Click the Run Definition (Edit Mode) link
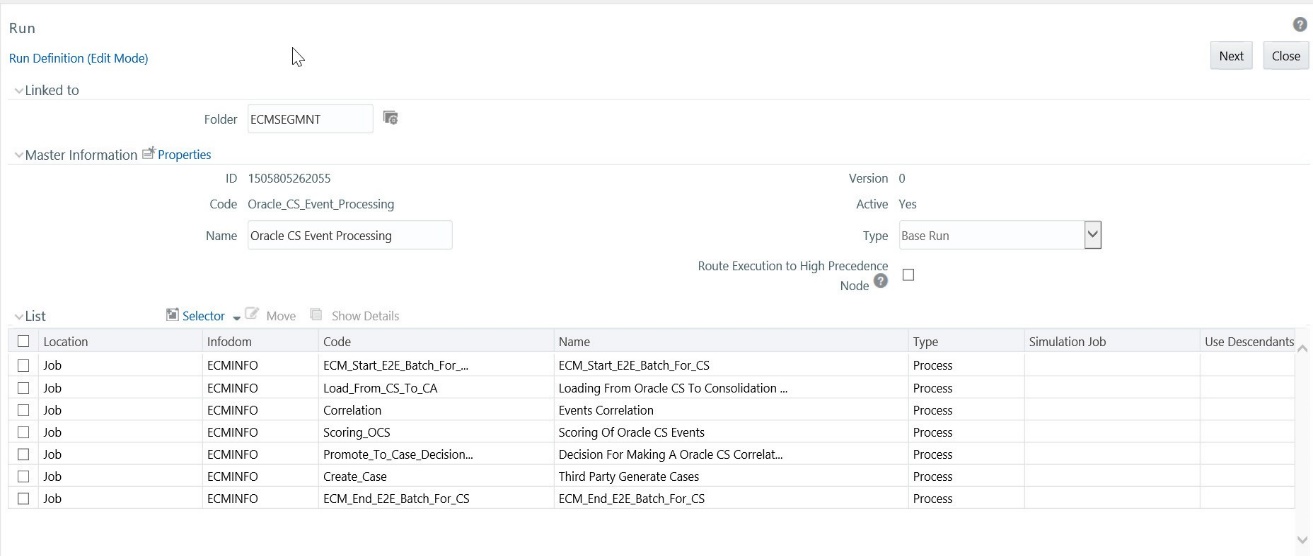The height and width of the screenshot is (556, 1313). [78, 58]
